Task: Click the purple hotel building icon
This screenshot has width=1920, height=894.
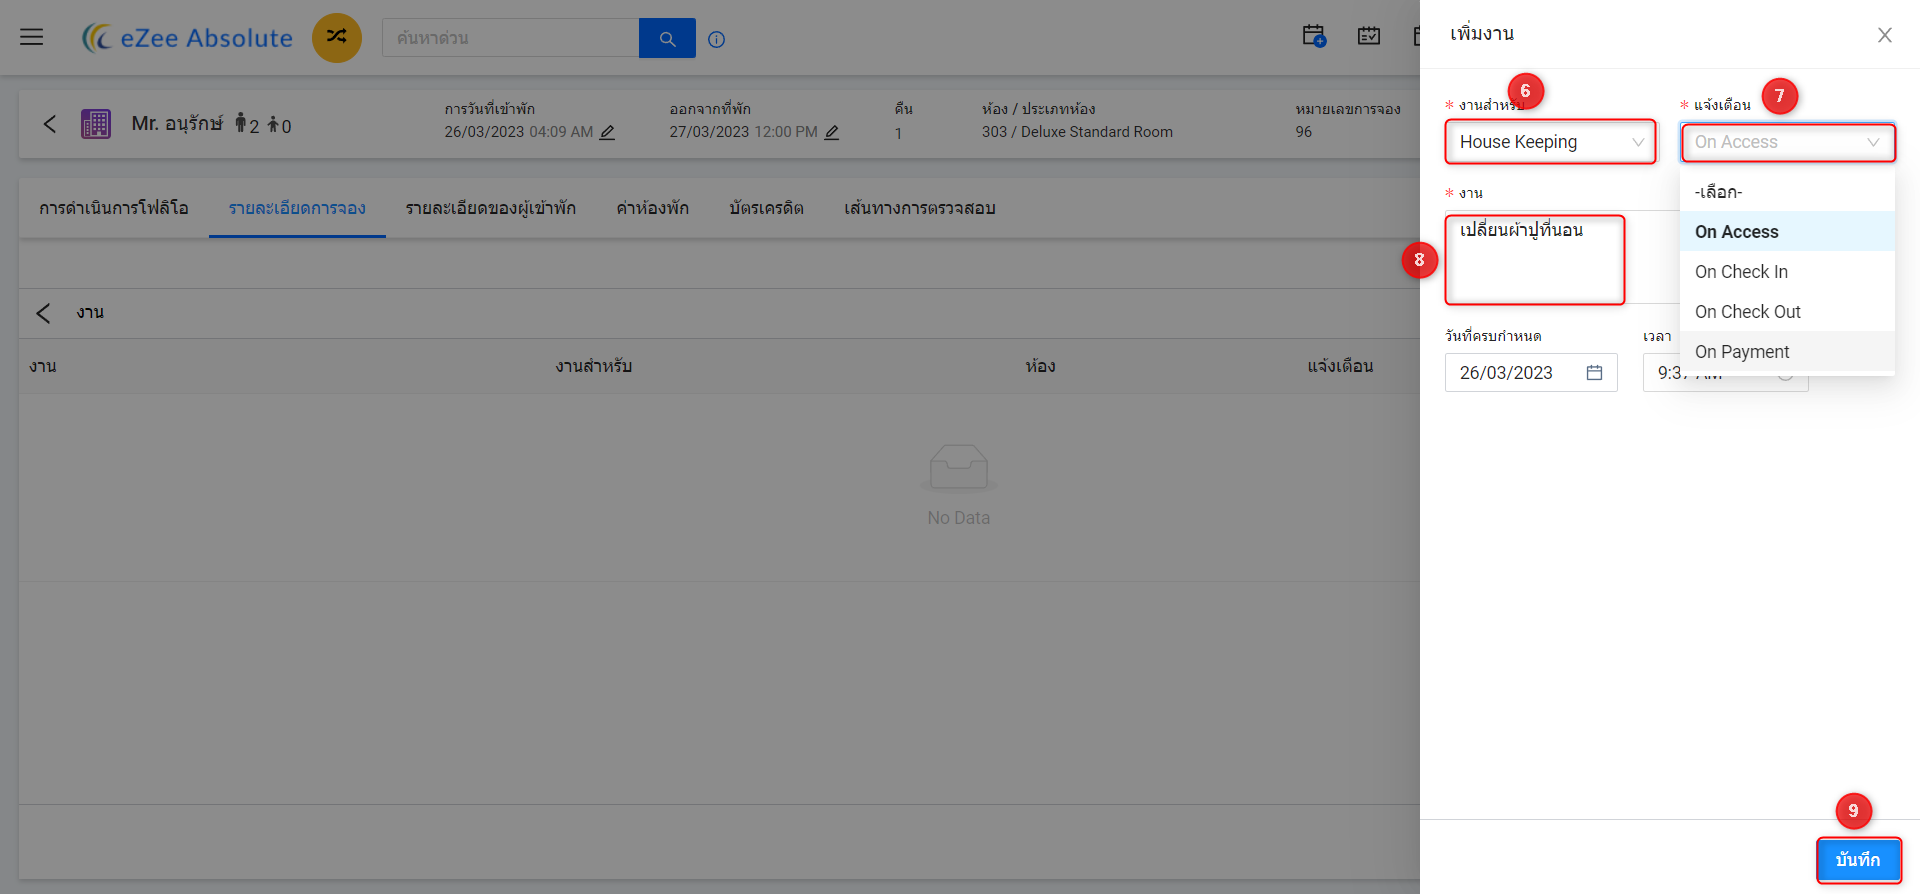Action: coord(96,124)
